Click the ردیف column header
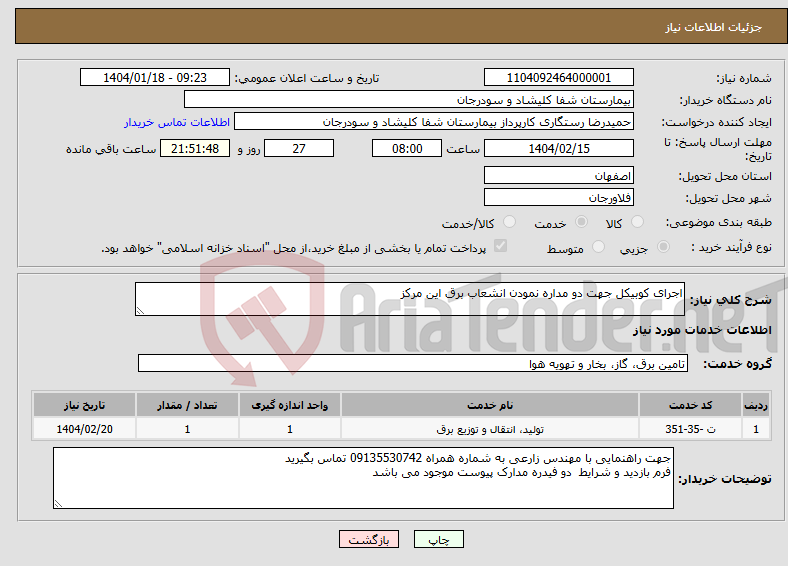Screen dimensions: 788x566 coord(756,405)
